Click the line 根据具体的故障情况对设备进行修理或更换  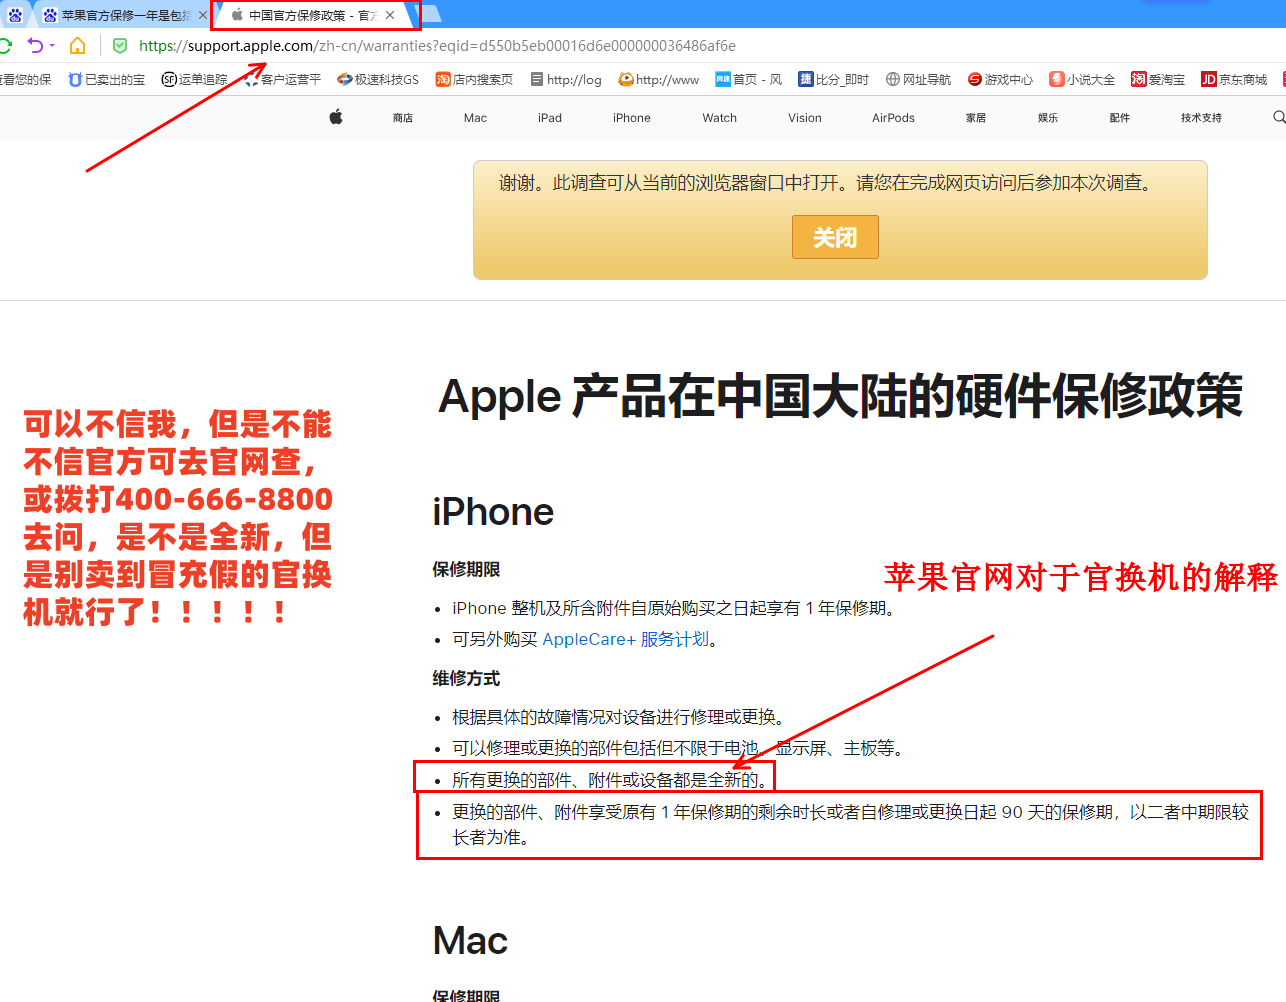click(x=620, y=717)
